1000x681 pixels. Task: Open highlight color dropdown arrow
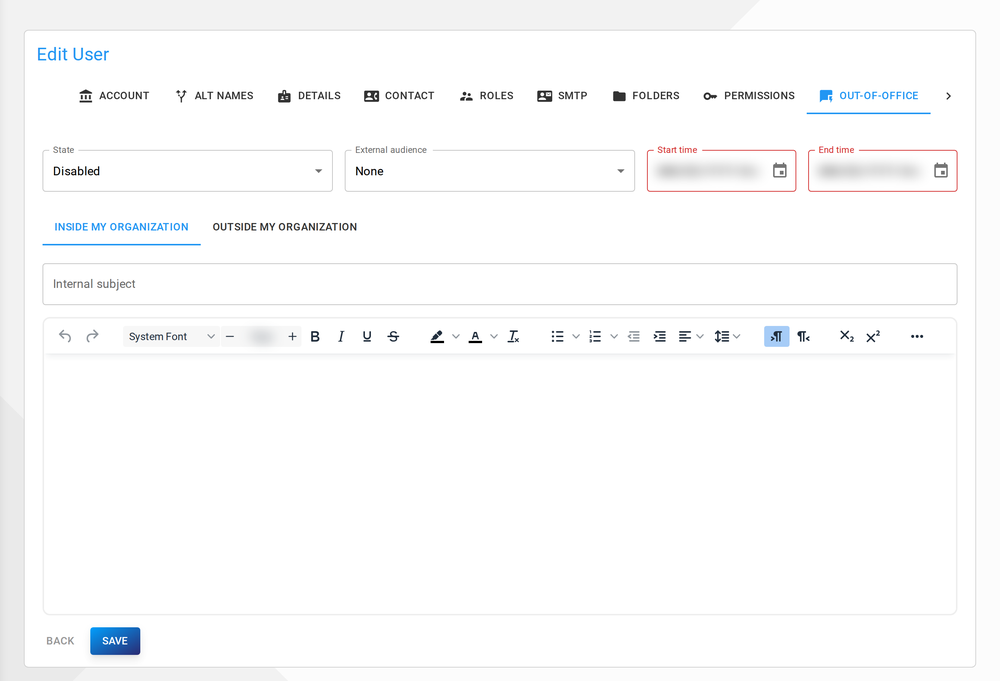pos(455,336)
